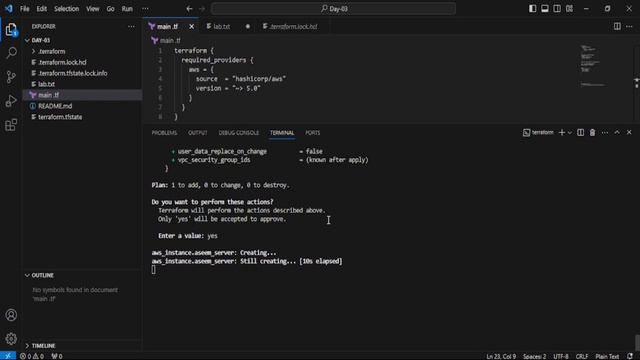
Task: Open the Manage settings gear
Action: pos(11,338)
